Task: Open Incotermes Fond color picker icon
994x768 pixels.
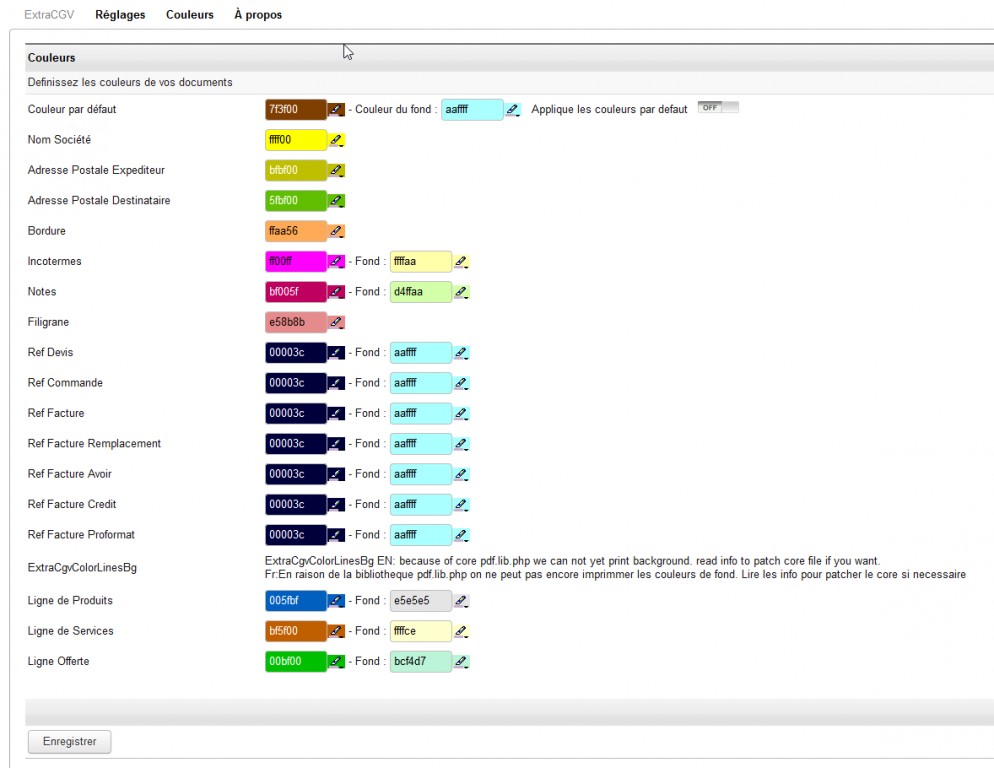Action: click(461, 262)
